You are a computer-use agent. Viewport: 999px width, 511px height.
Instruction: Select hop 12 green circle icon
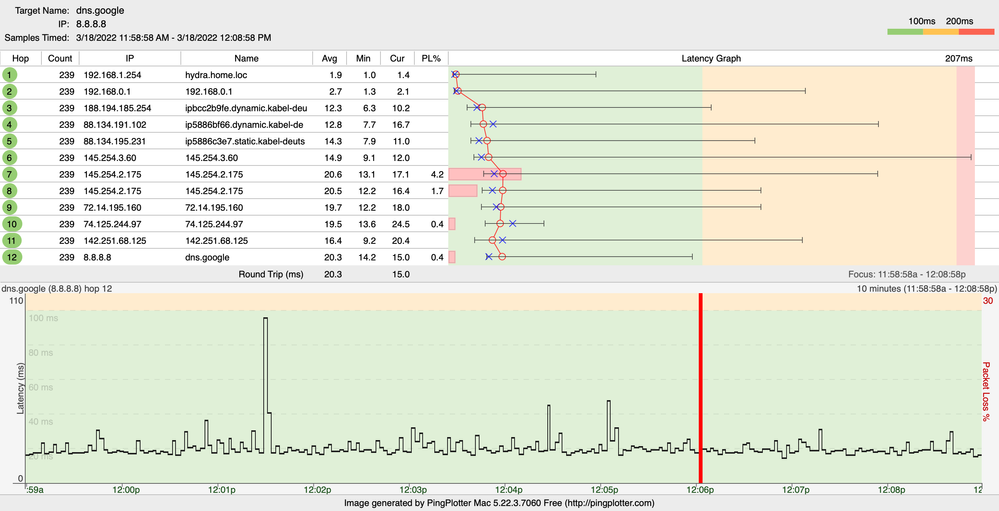tap(12, 257)
